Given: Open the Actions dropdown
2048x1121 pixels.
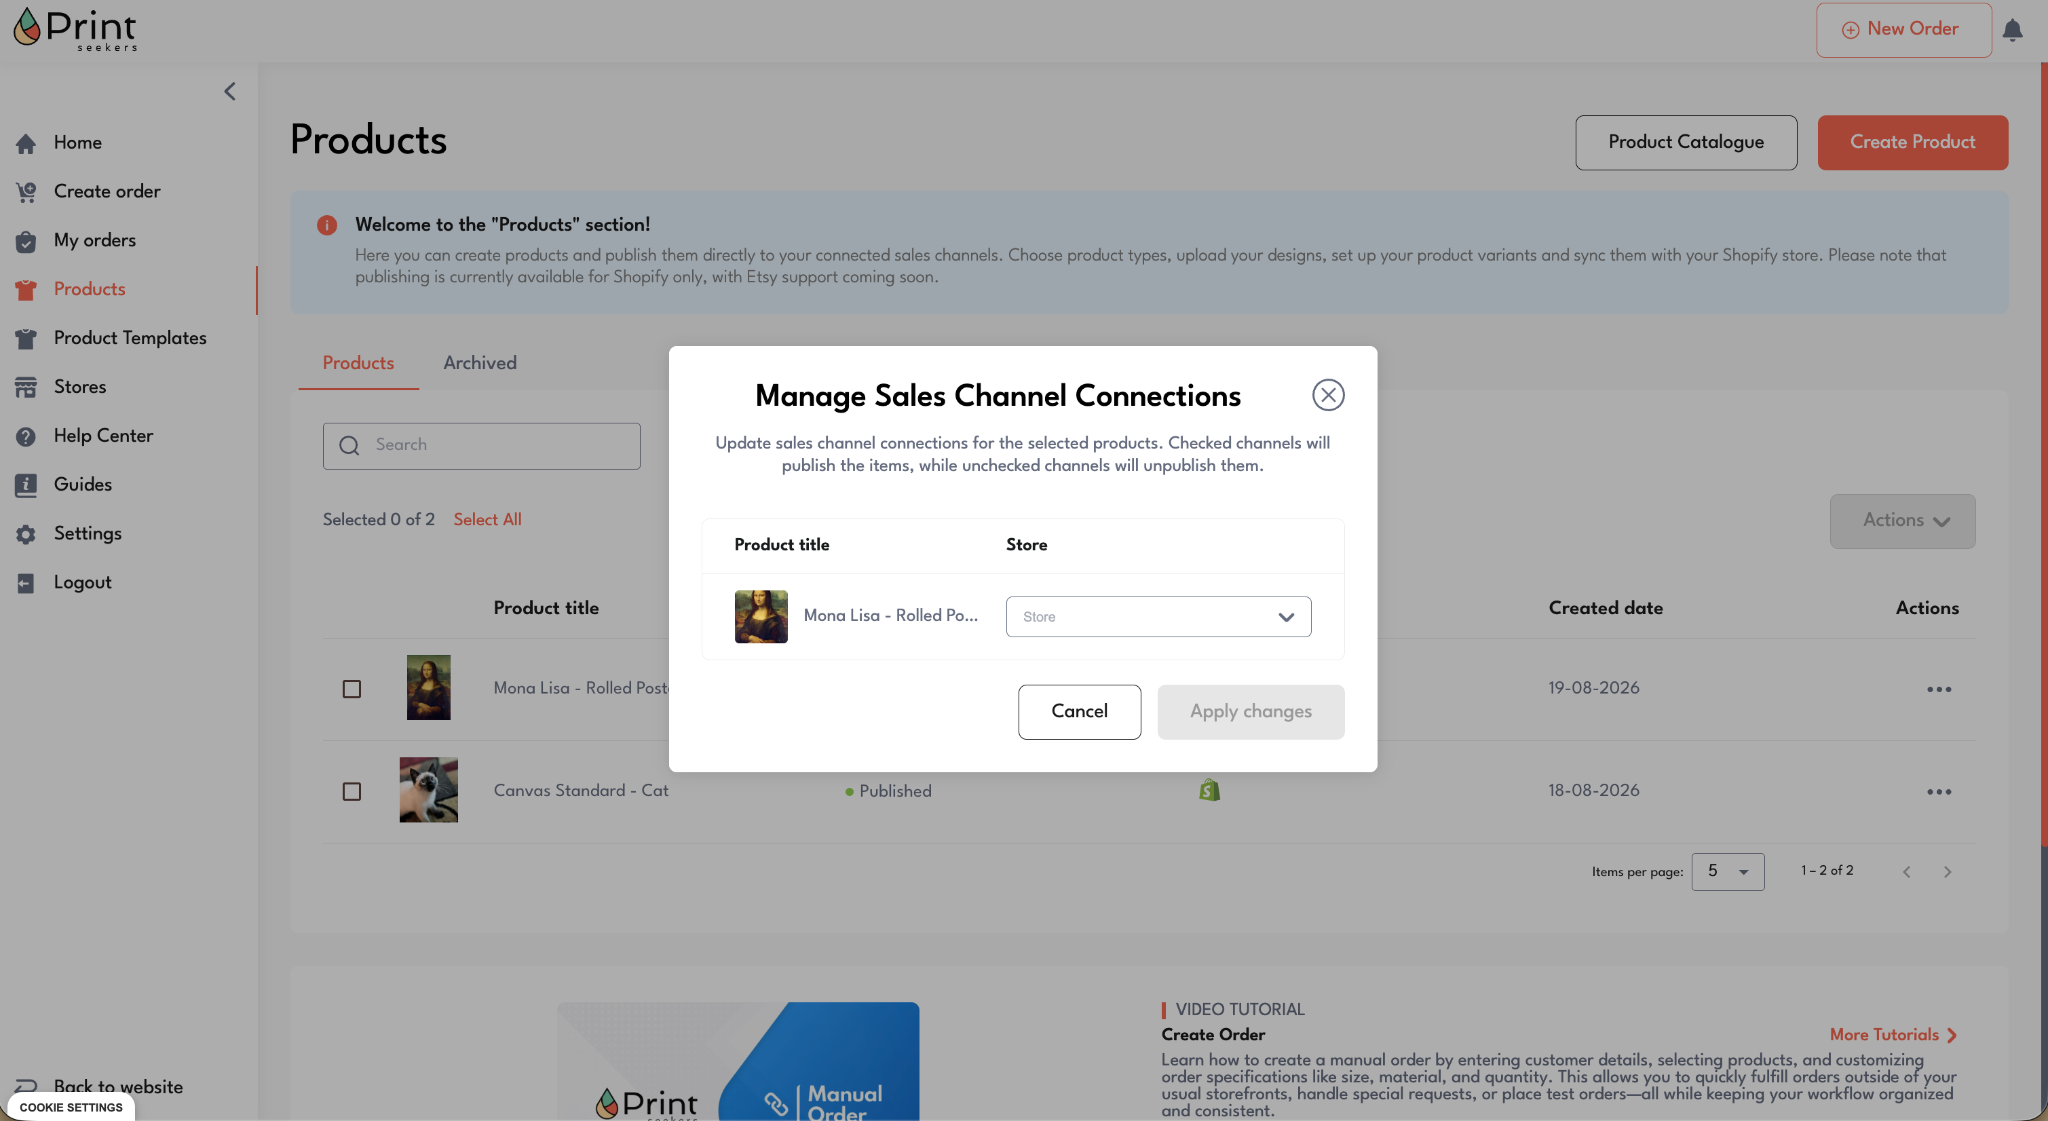Looking at the screenshot, I should click(x=1902, y=521).
